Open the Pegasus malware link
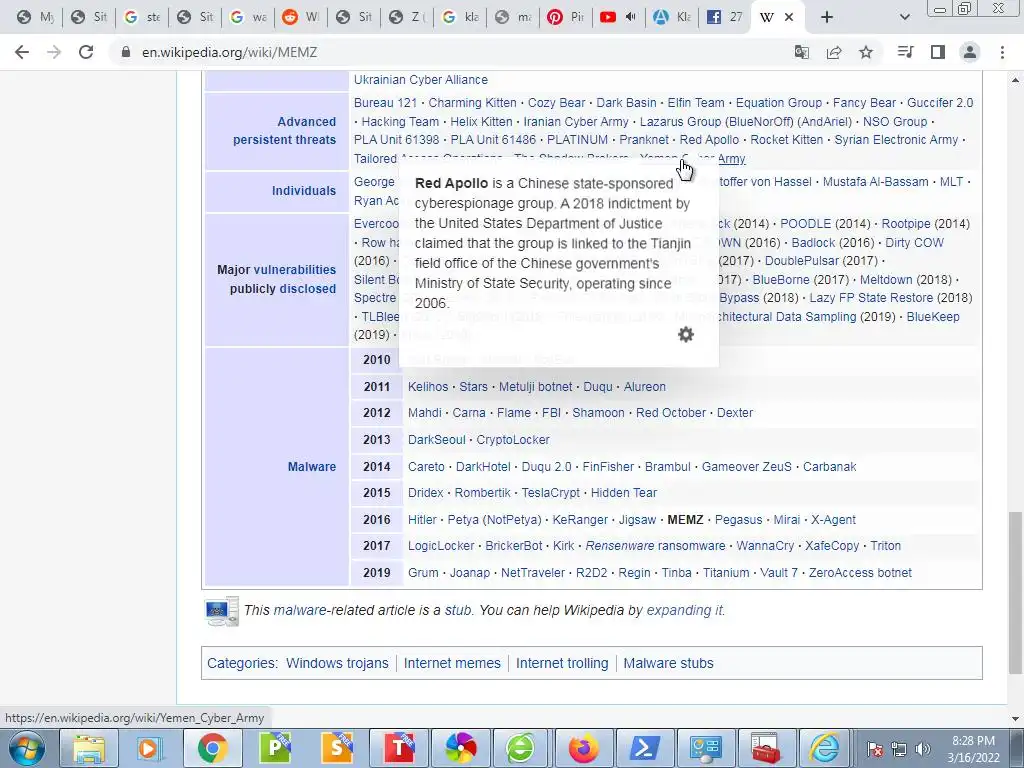Screen dimensions: 1024x768 (x=738, y=520)
